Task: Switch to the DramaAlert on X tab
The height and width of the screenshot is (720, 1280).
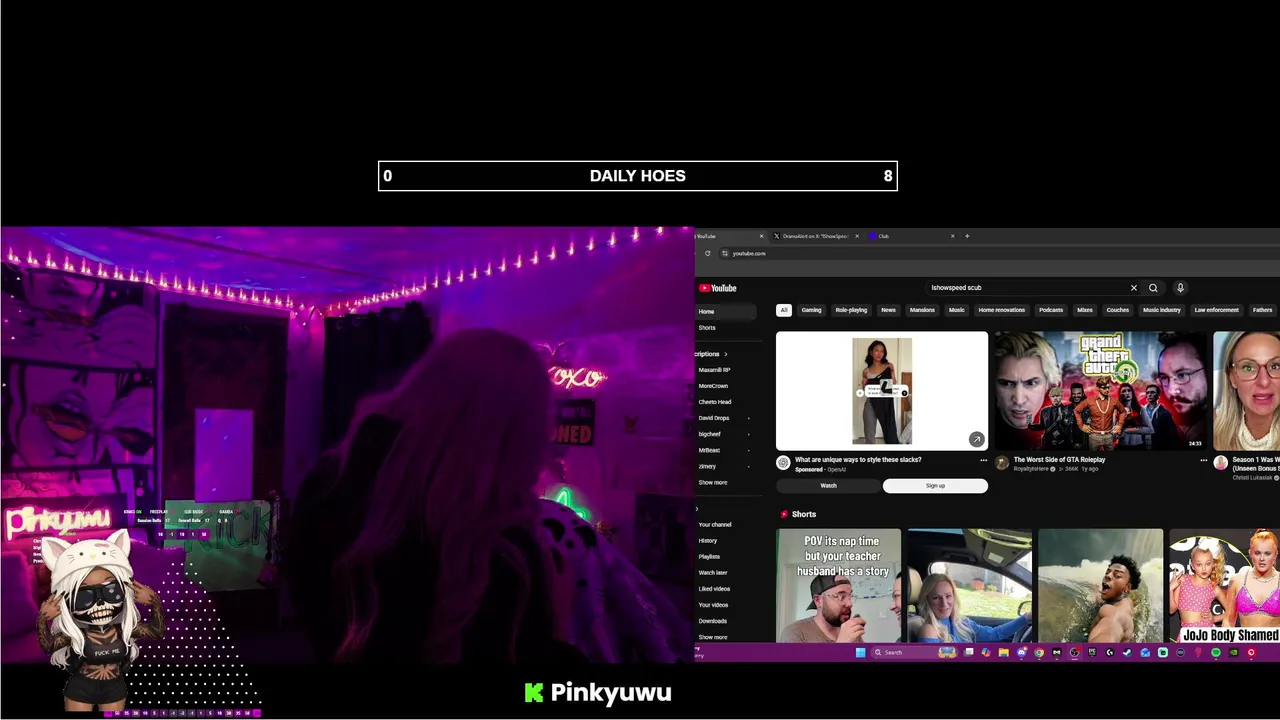Action: [814, 236]
